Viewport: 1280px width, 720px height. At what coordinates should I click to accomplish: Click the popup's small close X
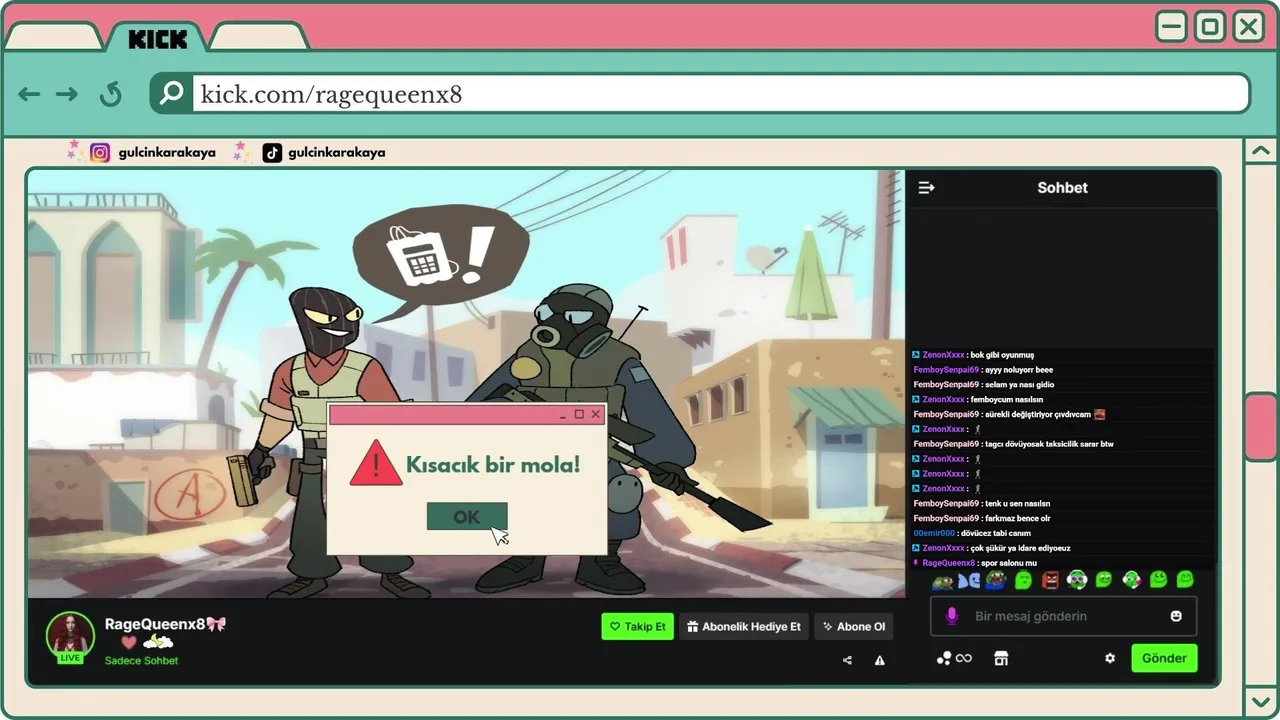(x=596, y=414)
